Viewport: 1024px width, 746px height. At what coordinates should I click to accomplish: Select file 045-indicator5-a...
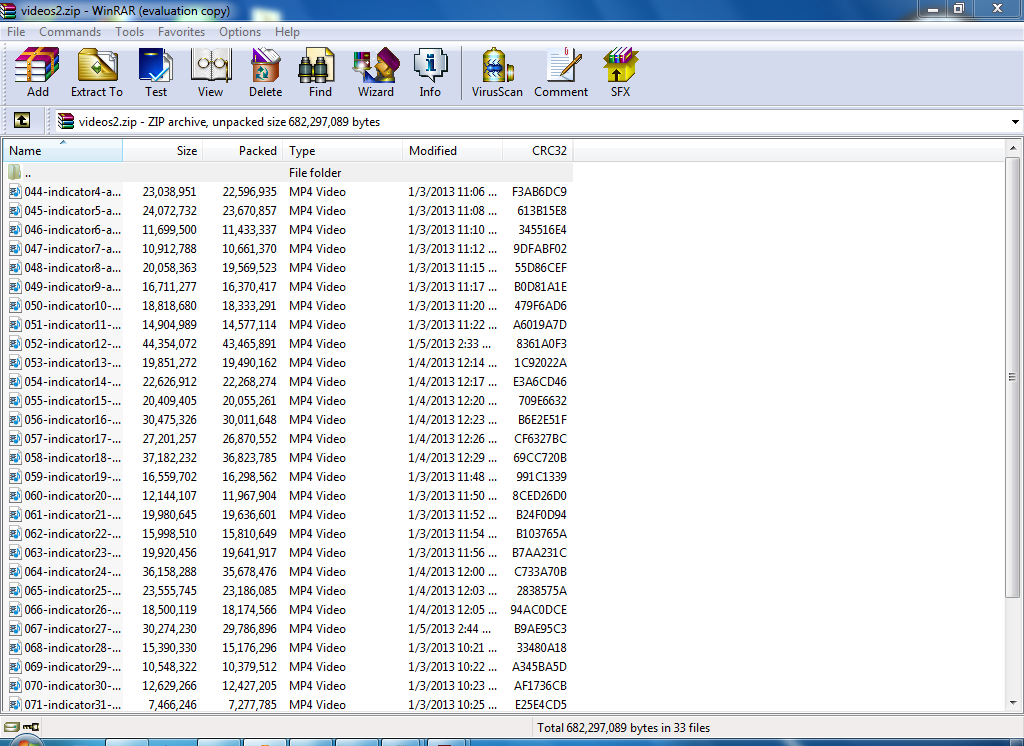[x=72, y=210]
